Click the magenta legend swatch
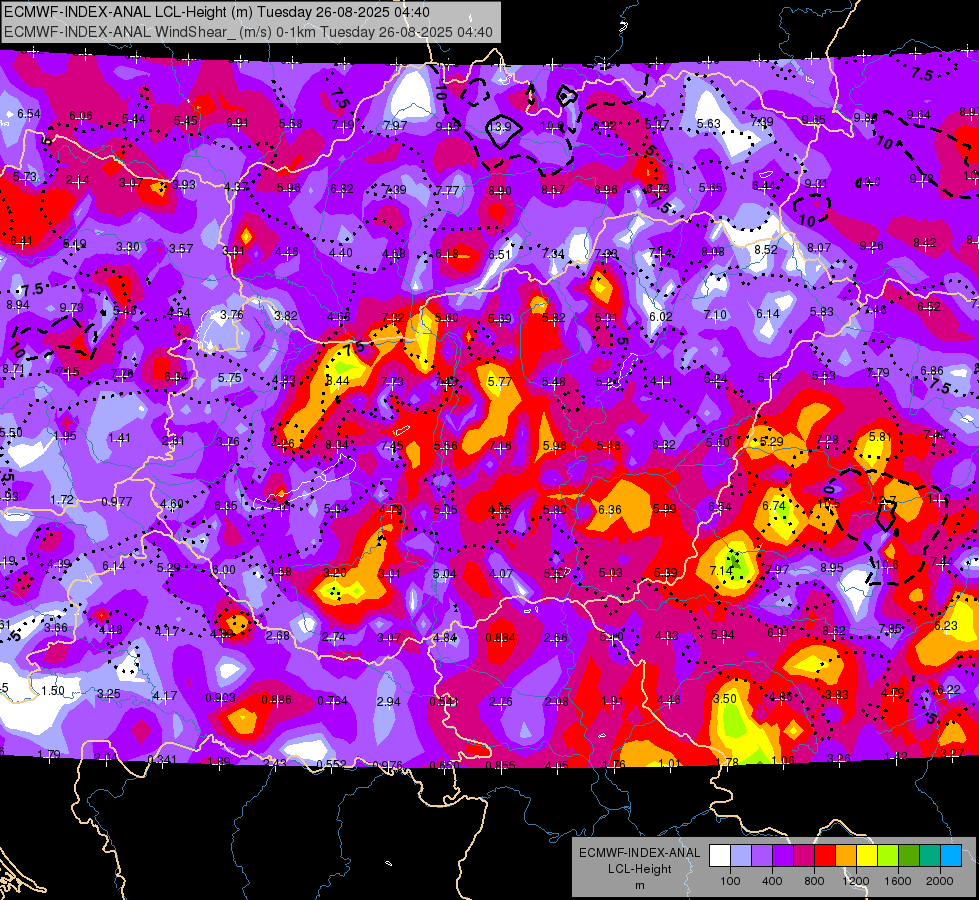 point(804,856)
